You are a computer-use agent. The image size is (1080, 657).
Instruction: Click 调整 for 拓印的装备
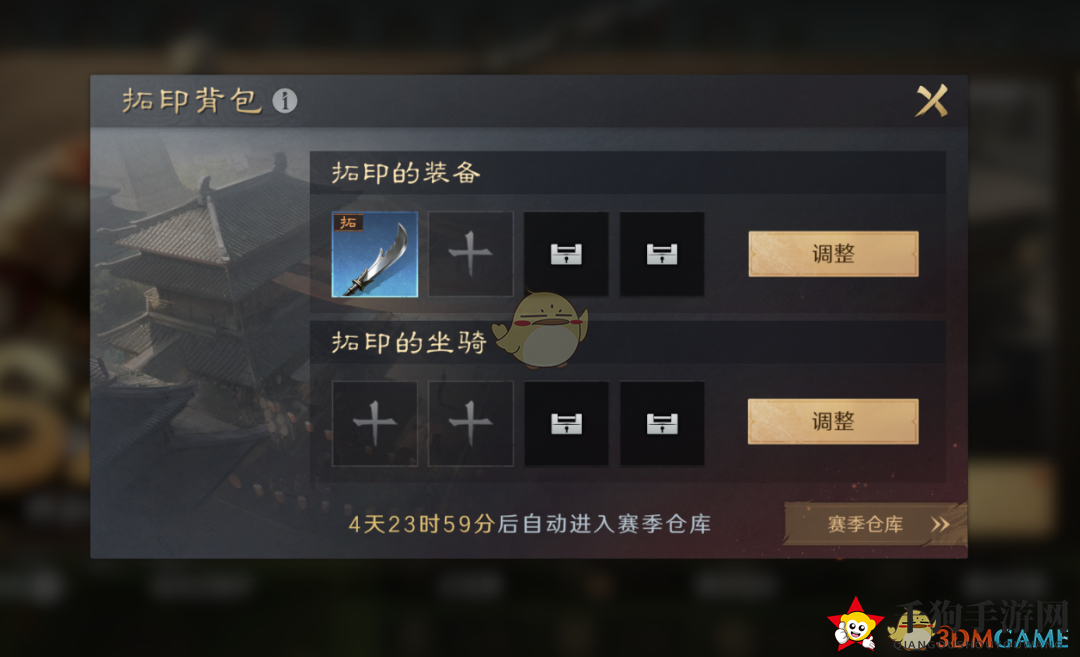833,254
